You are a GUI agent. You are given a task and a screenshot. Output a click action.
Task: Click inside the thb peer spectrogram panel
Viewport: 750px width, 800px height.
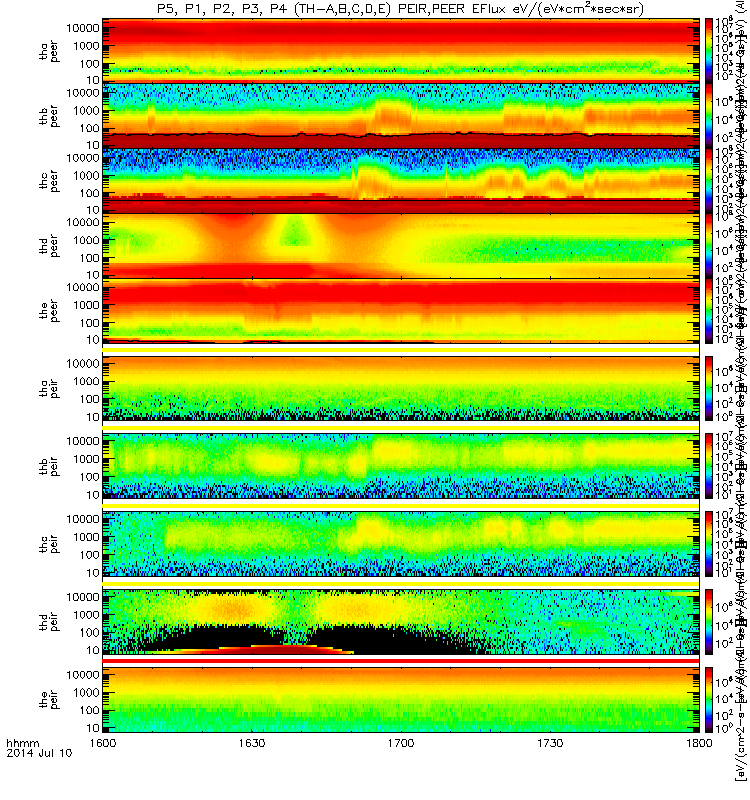point(401,115)
